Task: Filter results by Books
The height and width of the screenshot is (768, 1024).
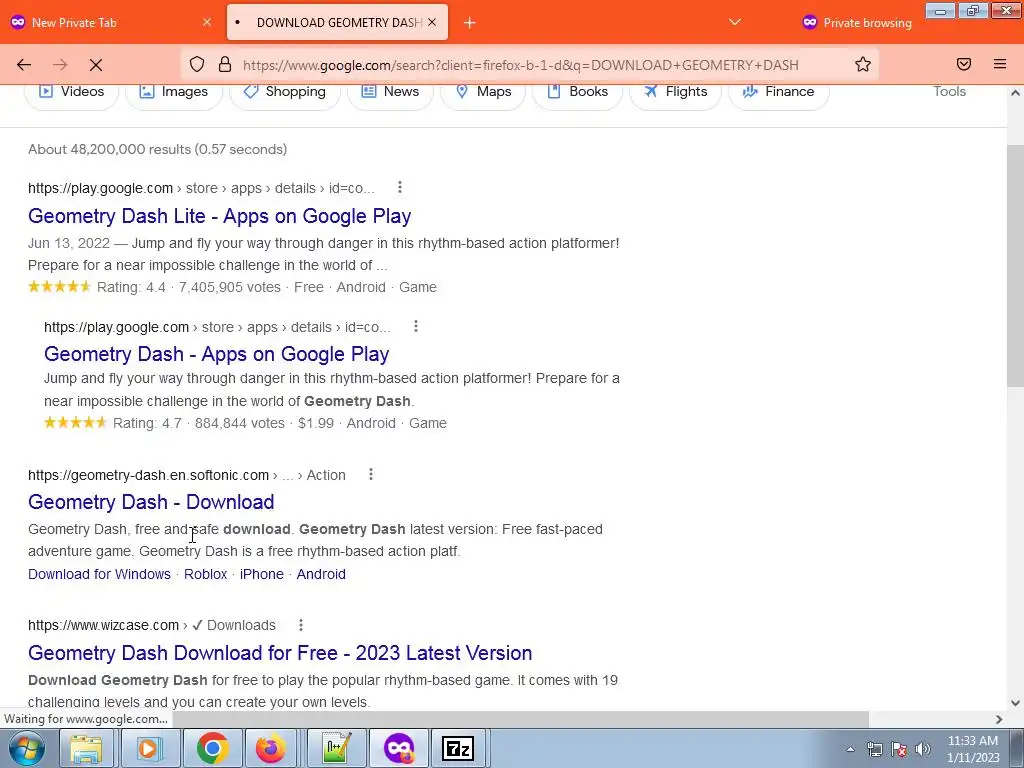Action: pyautogui.click(x=577, y=91)
